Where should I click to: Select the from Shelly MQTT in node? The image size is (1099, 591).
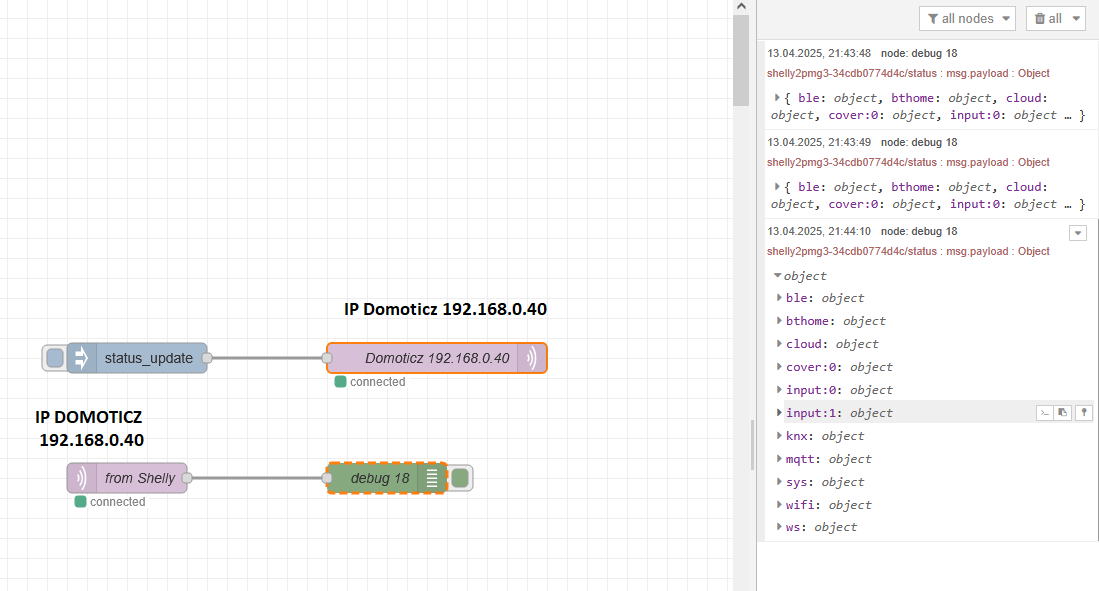(x=127, y=478)
